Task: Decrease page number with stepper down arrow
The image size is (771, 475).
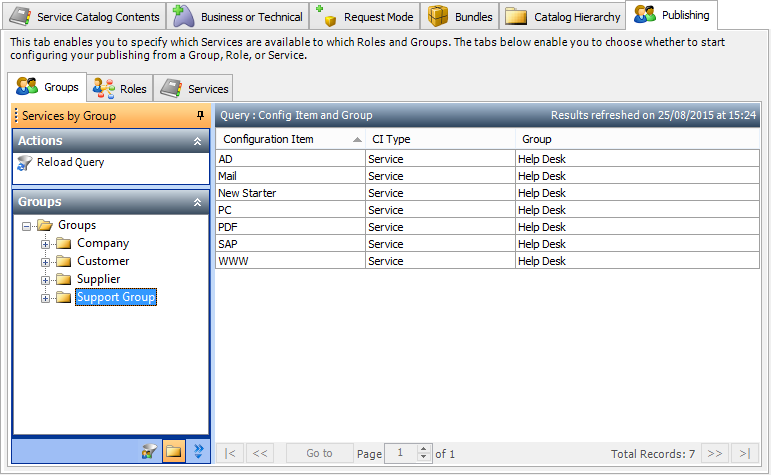Action: (x=423, y=457)
